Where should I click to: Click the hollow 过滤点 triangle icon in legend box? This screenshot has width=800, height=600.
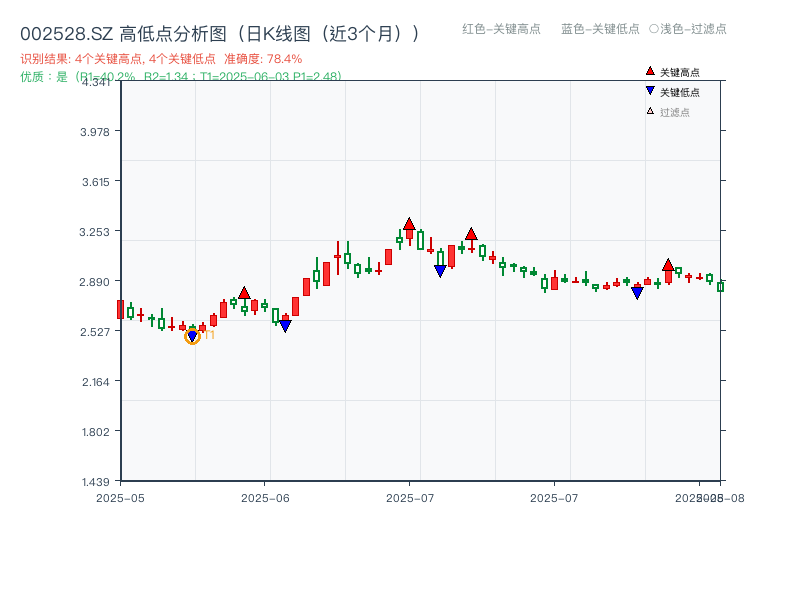pos(648,110)
